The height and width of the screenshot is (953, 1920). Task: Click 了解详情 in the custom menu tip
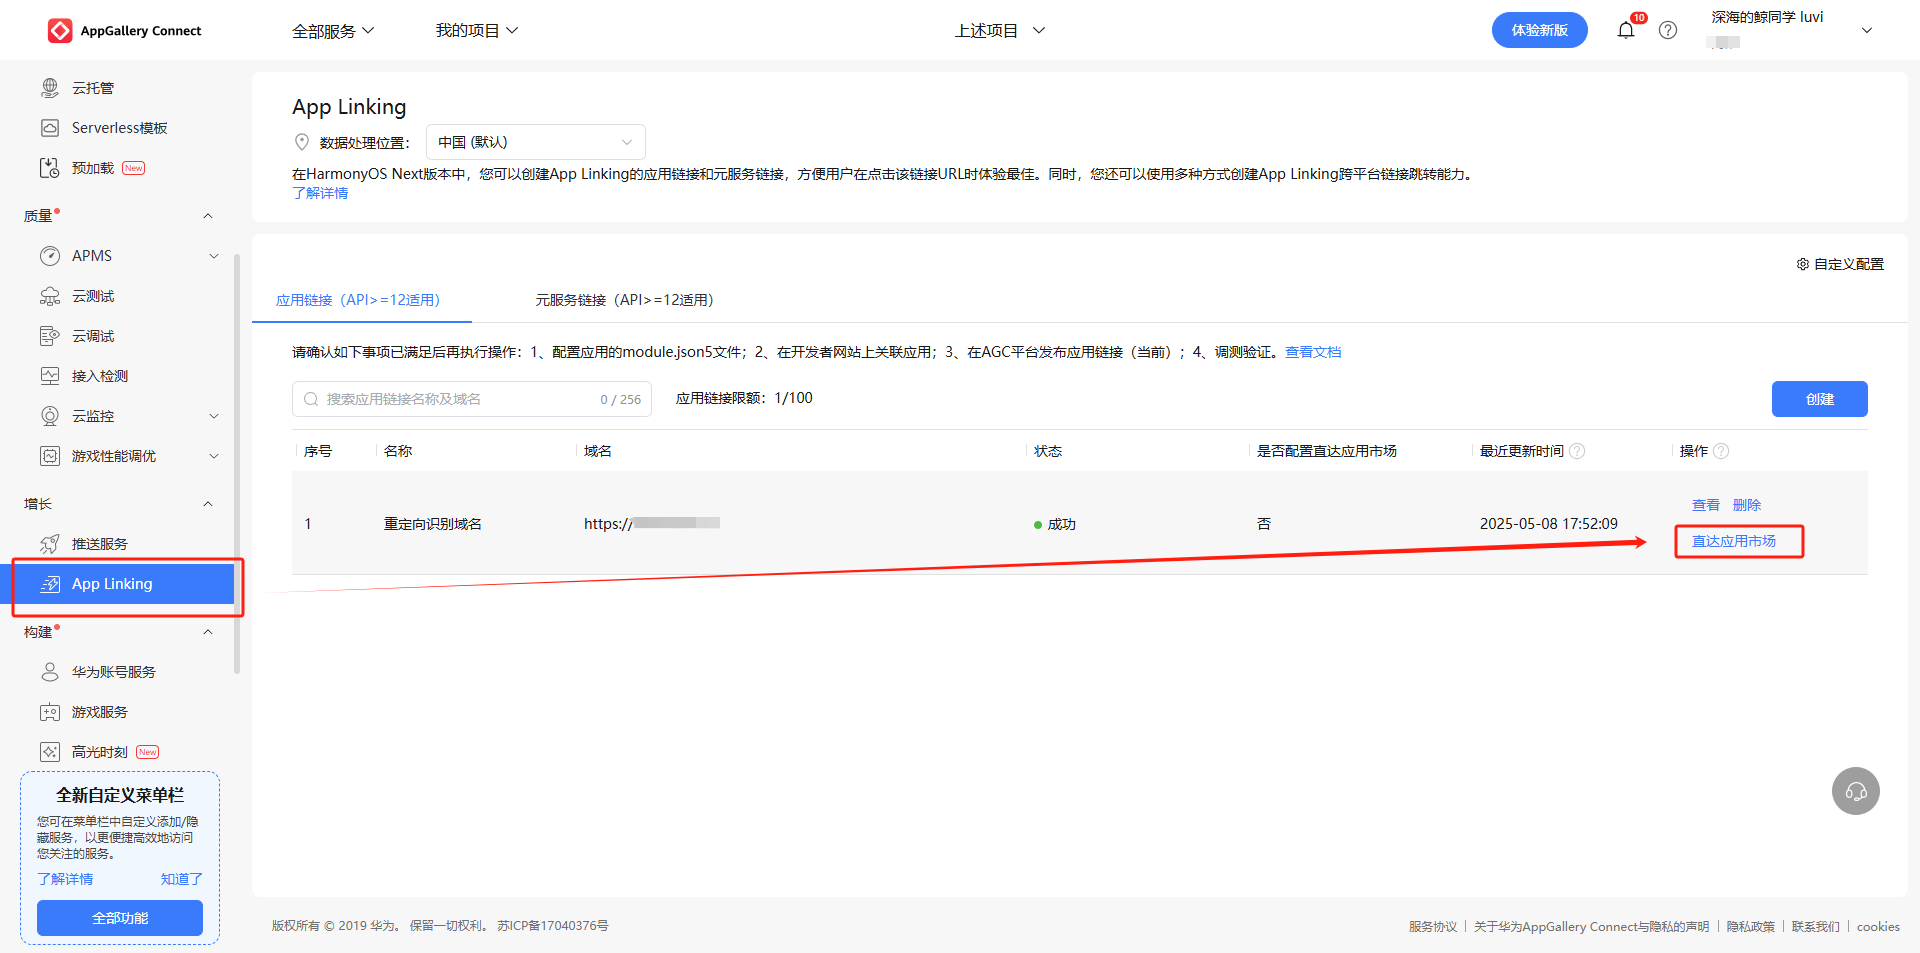[65, 879]
